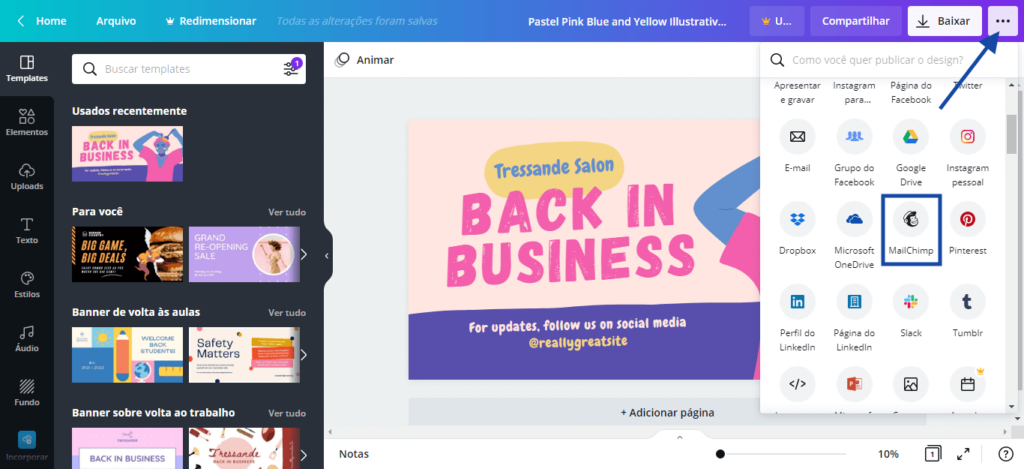Click the zoom slider handle

point(720,454)
